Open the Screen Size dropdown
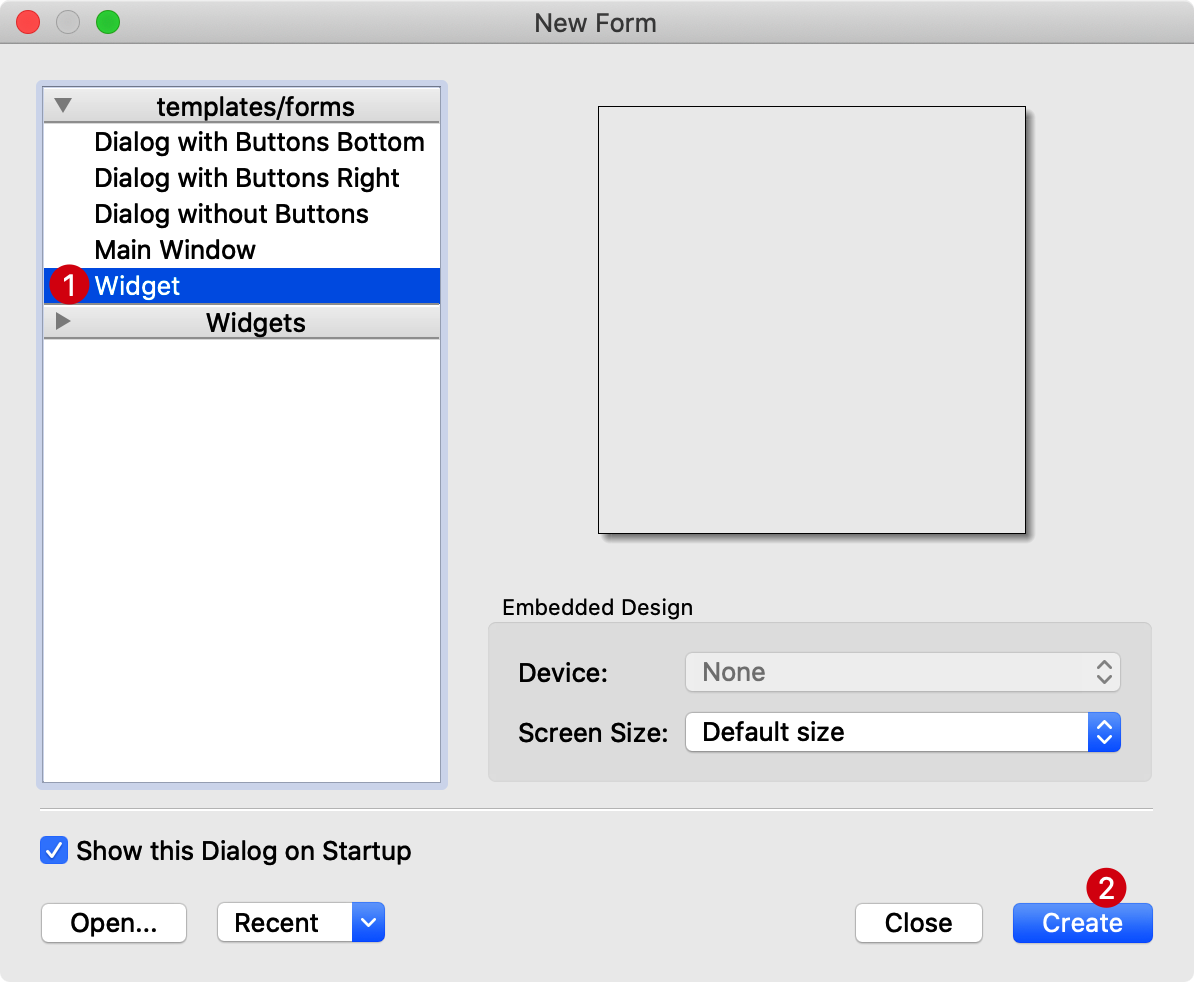The height and width of the screenshot is (982, 1194). [x=902, y=732]
